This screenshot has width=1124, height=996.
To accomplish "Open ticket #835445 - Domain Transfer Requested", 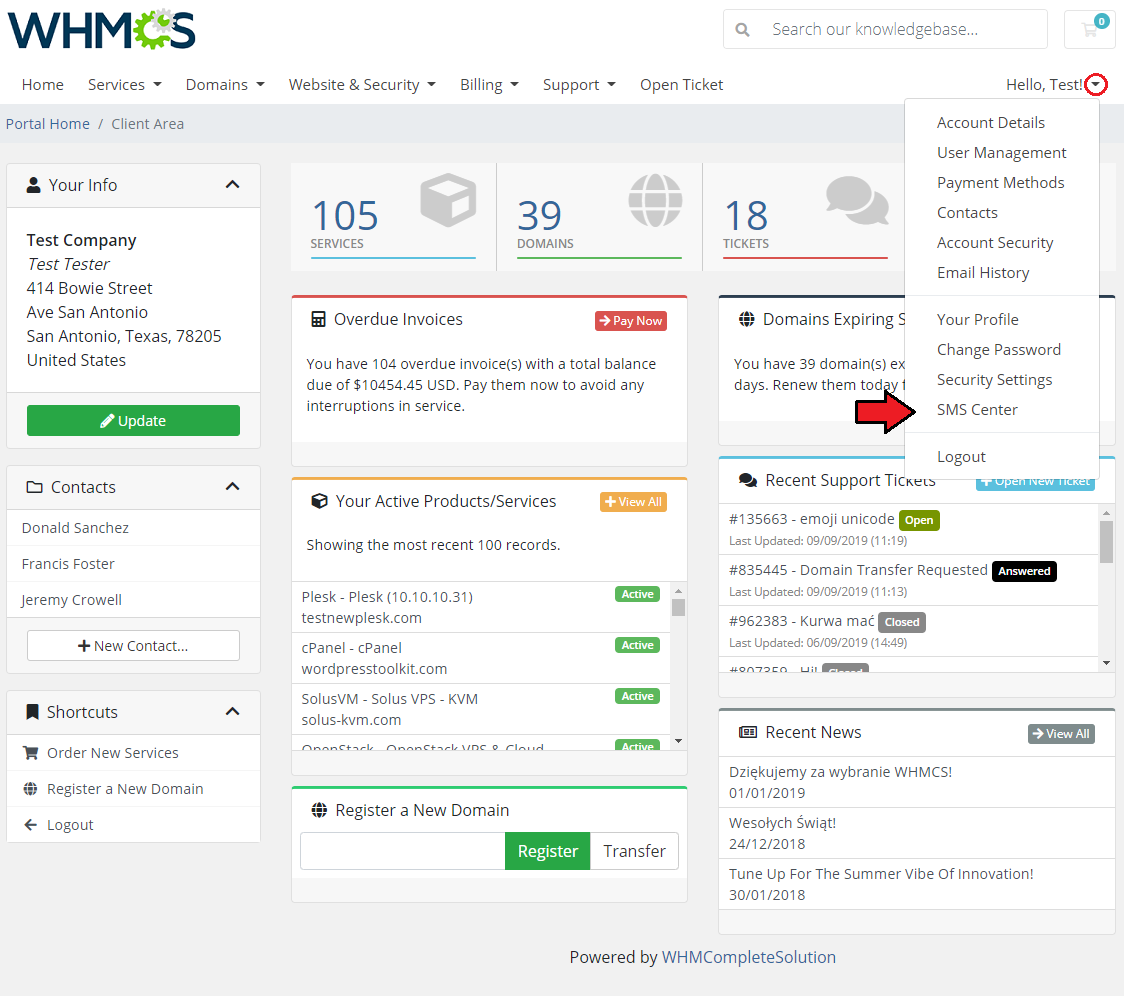I will tap(858, 569).
